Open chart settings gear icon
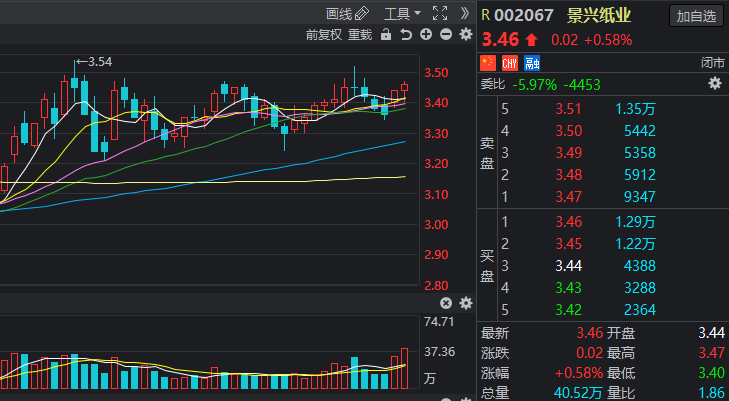Screen dimensions: 729x401 [466, 34]
